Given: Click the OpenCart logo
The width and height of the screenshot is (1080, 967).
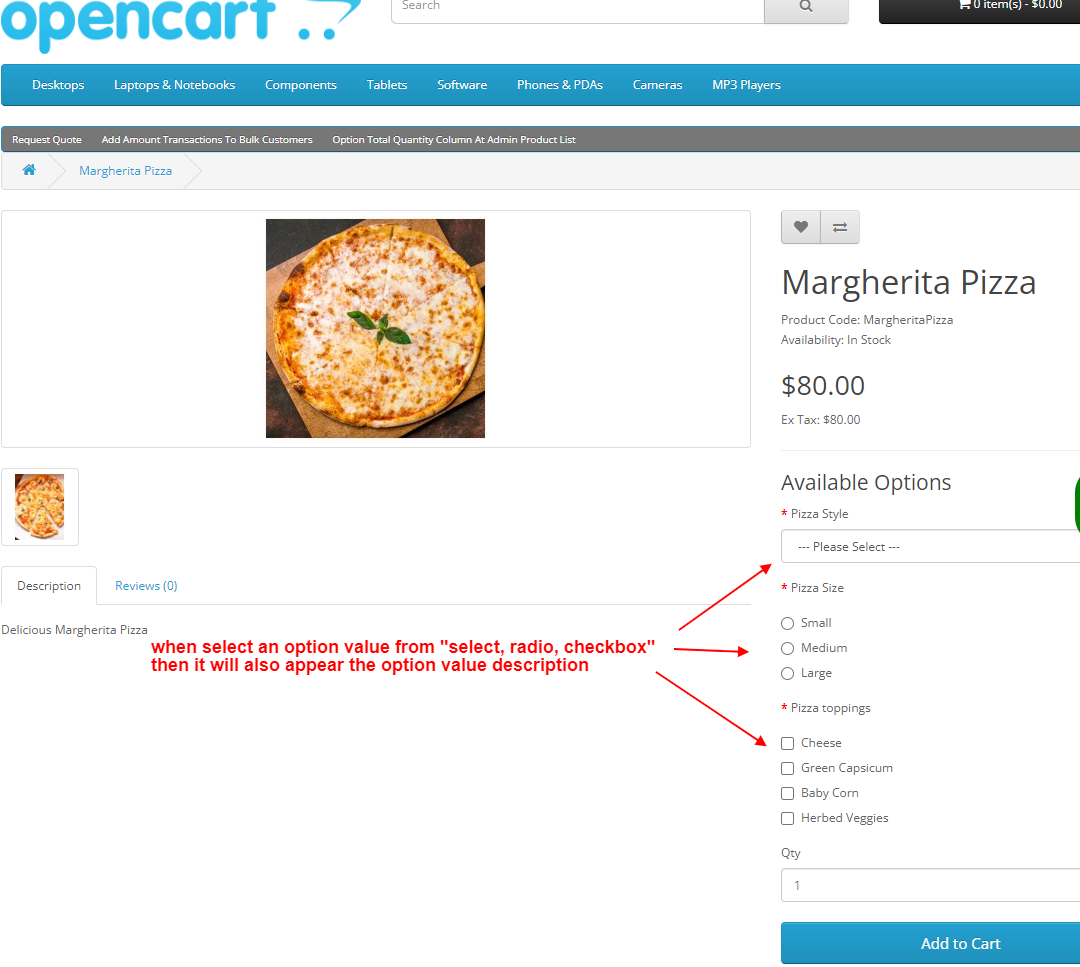Looking at the screenshot, I should [x=180, y=22].
